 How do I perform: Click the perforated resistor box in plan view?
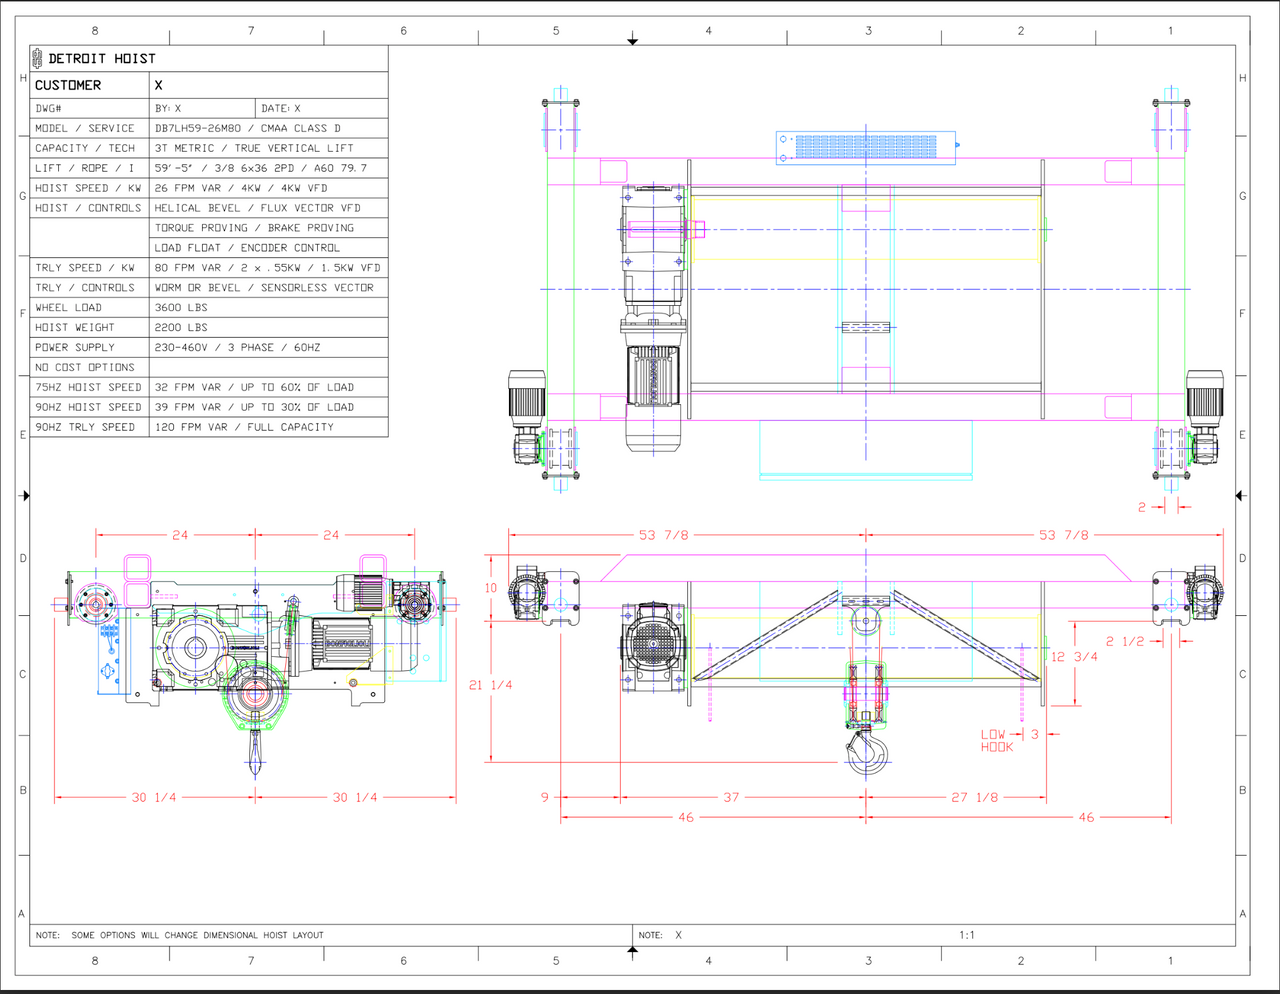pos(866,146)
